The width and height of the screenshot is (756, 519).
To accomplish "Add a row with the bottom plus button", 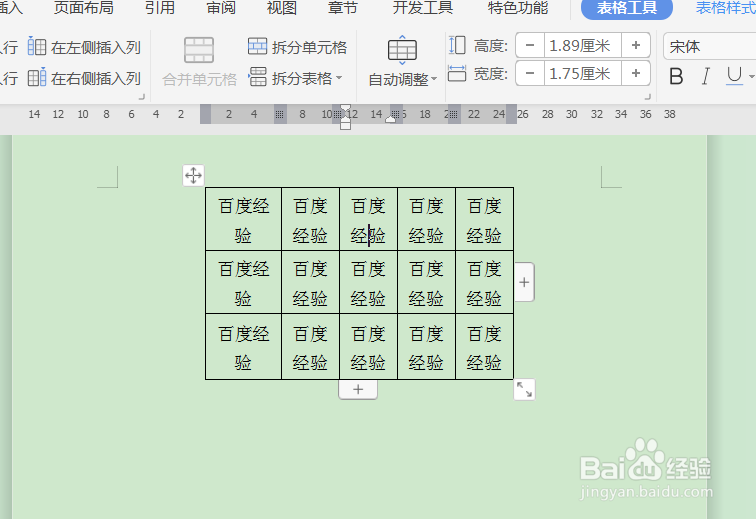I will 358,389.
